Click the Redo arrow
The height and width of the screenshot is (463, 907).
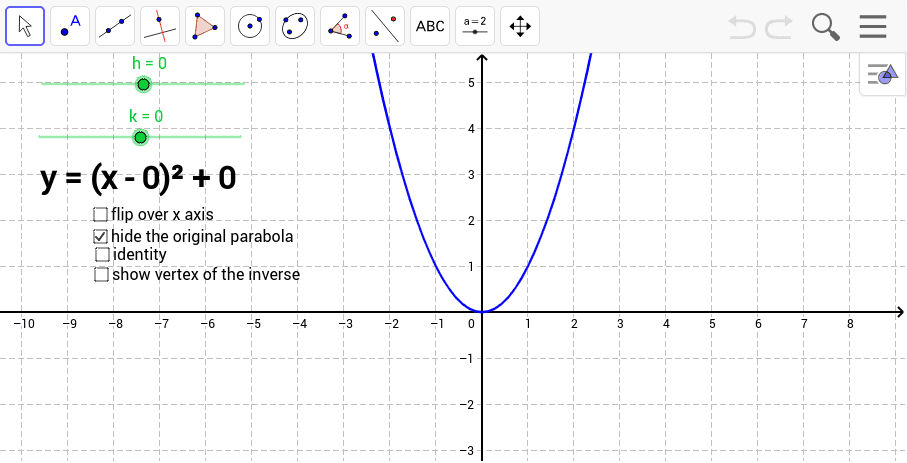click(x=779, y=27)
